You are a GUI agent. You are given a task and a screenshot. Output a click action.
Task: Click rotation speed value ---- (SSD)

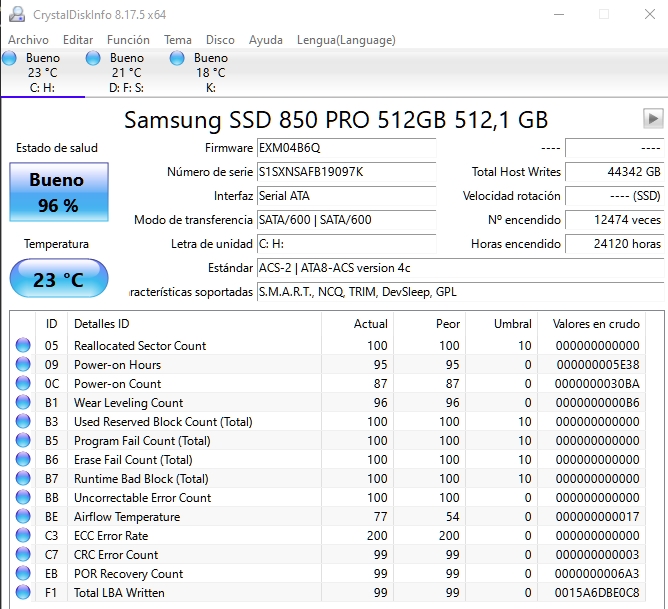pyautogui.click(x=614, y=196)
